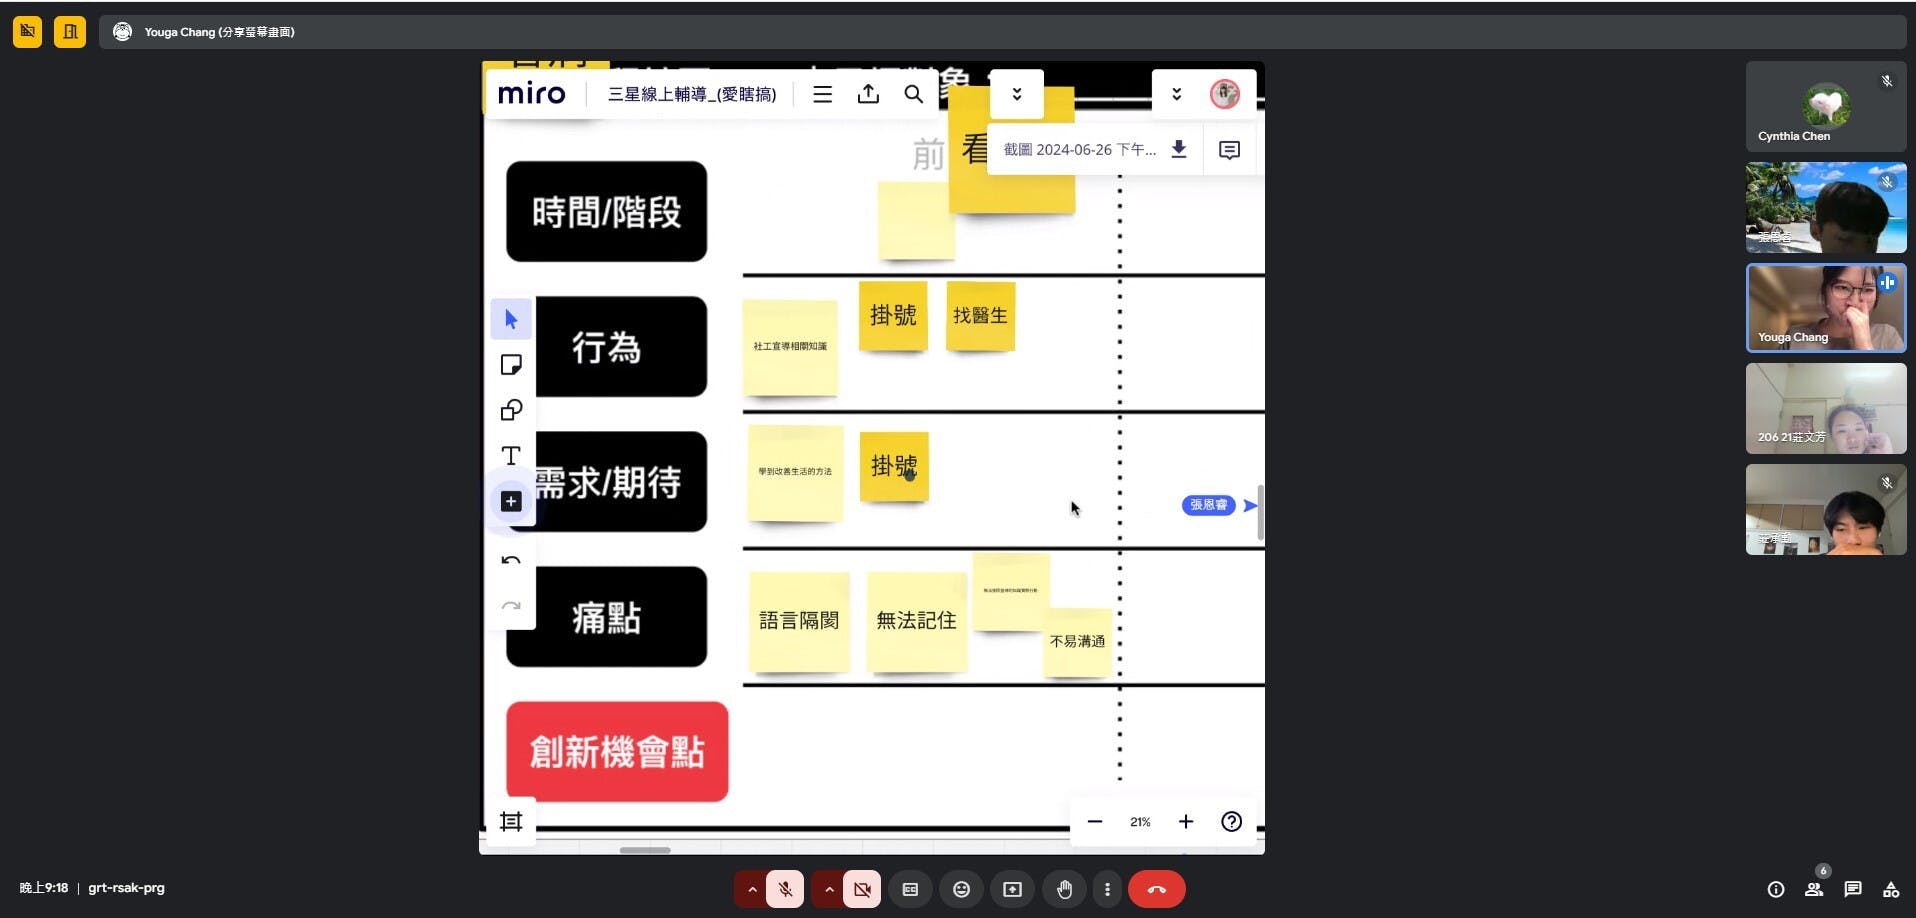Viewport: 1916px width, 918px height.
Task: Open the Miro main hamburger menu
Action: point(822,94)
